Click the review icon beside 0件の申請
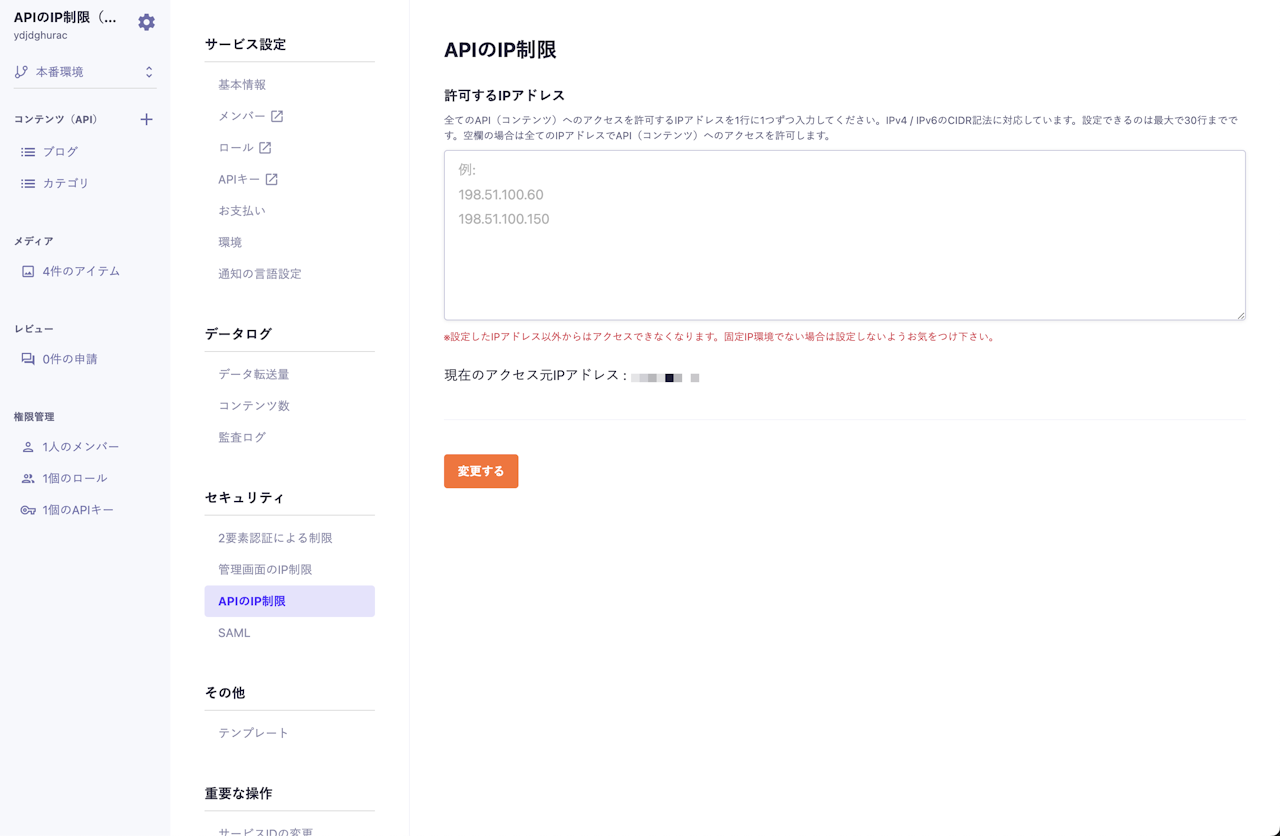Screen dimensions: 1280x836 [x=28, y=359]
